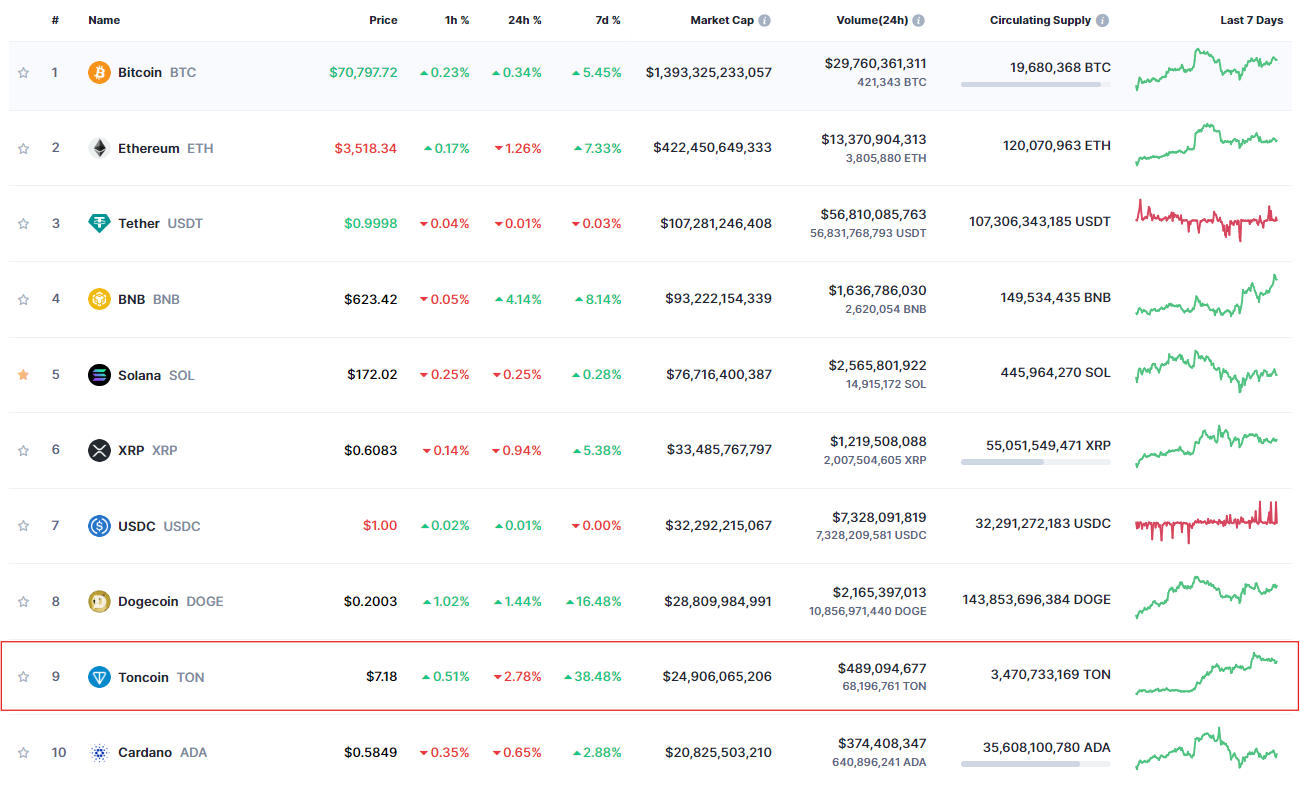
Task: Open the Tether USDT page link
Action: tap(160, 223)
